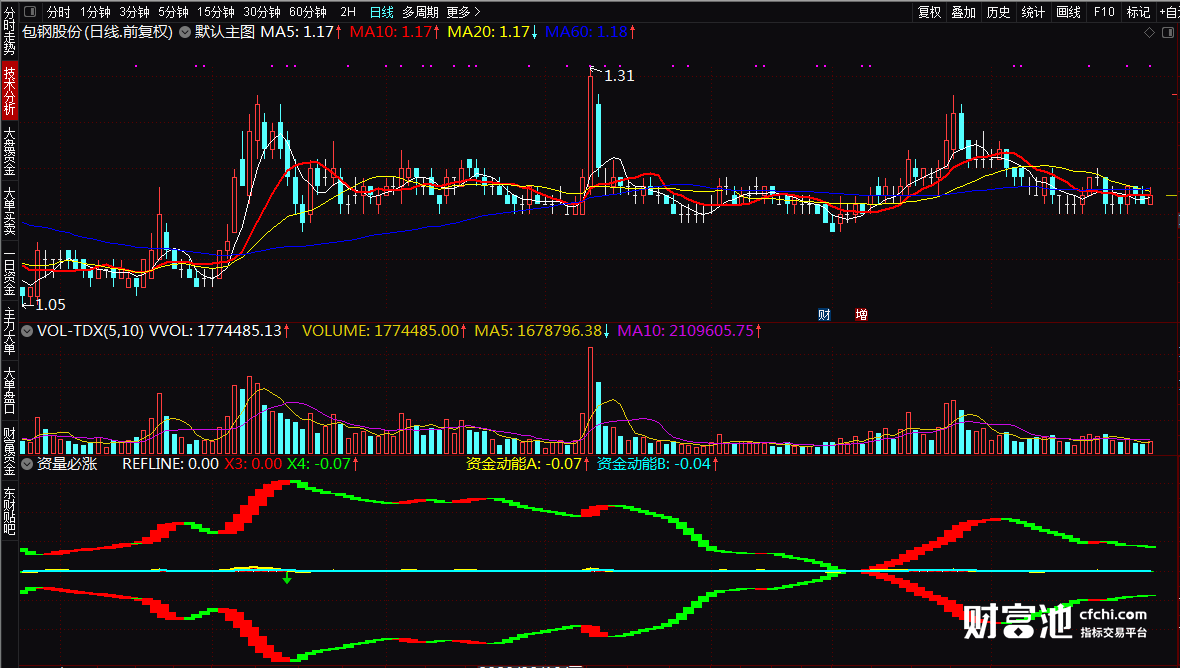Click the 1.05 low price label
Screen dimensions: 1180x668
click(x=50, y=305)
